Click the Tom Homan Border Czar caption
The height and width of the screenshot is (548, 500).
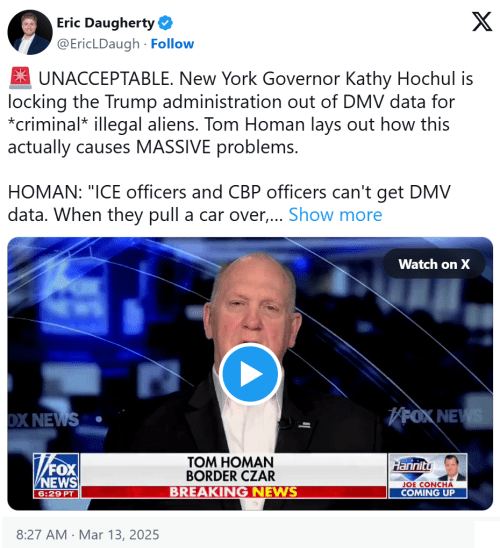(231, 469)
